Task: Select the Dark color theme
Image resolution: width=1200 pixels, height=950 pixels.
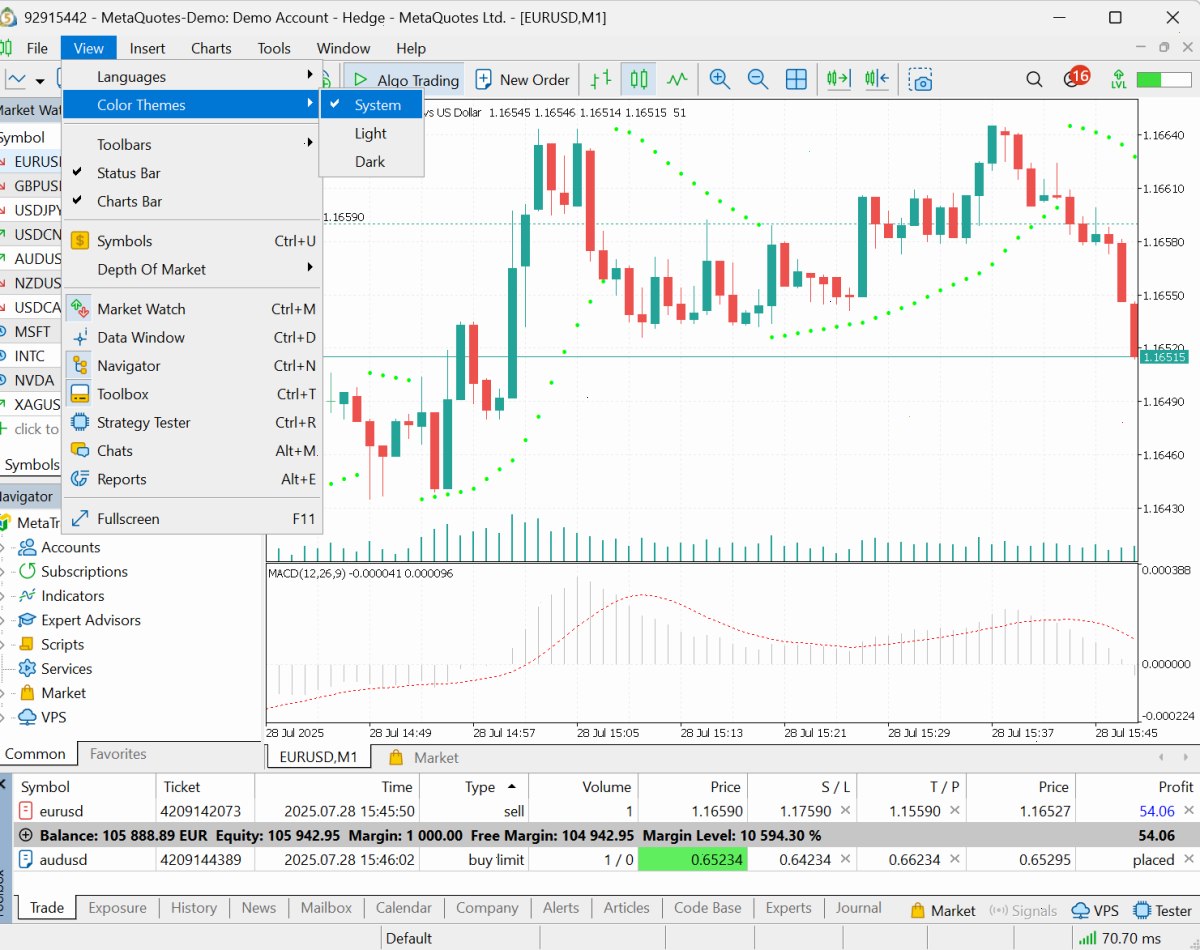Action: [371, 161]
